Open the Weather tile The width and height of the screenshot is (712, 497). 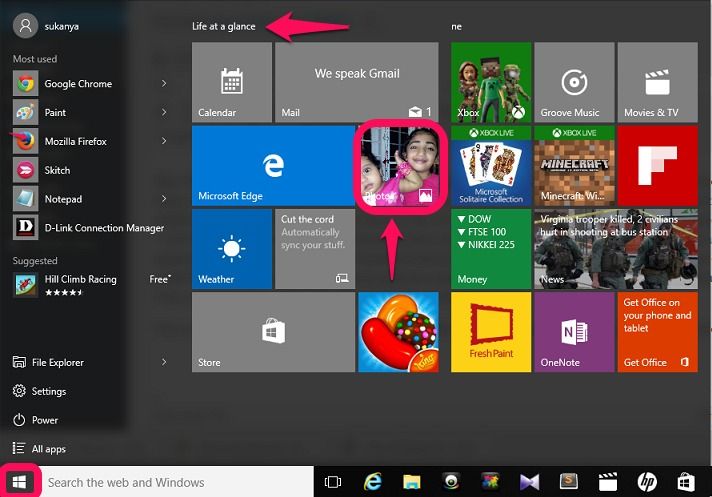click(x=232, y=249)
